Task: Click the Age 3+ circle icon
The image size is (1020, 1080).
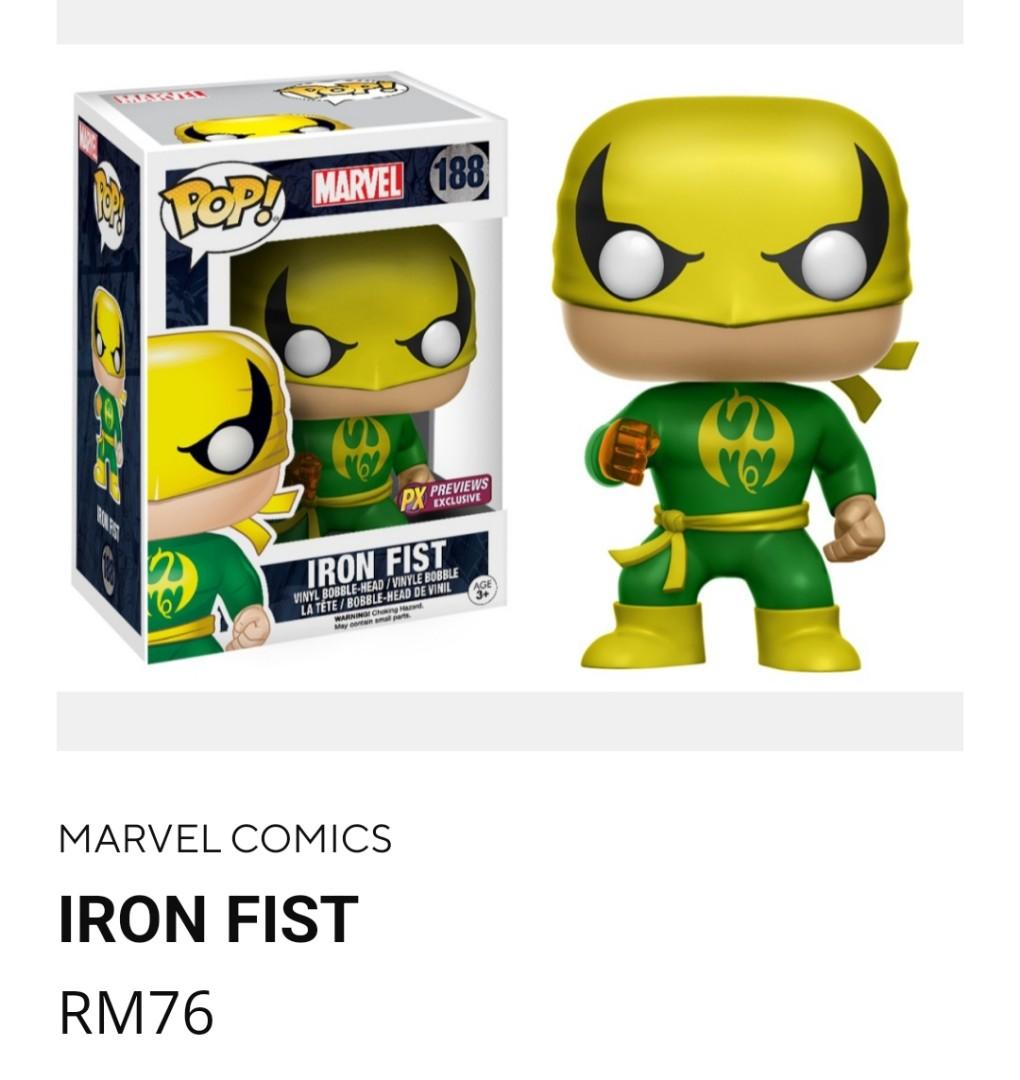Action: click(x=483, y=590)
